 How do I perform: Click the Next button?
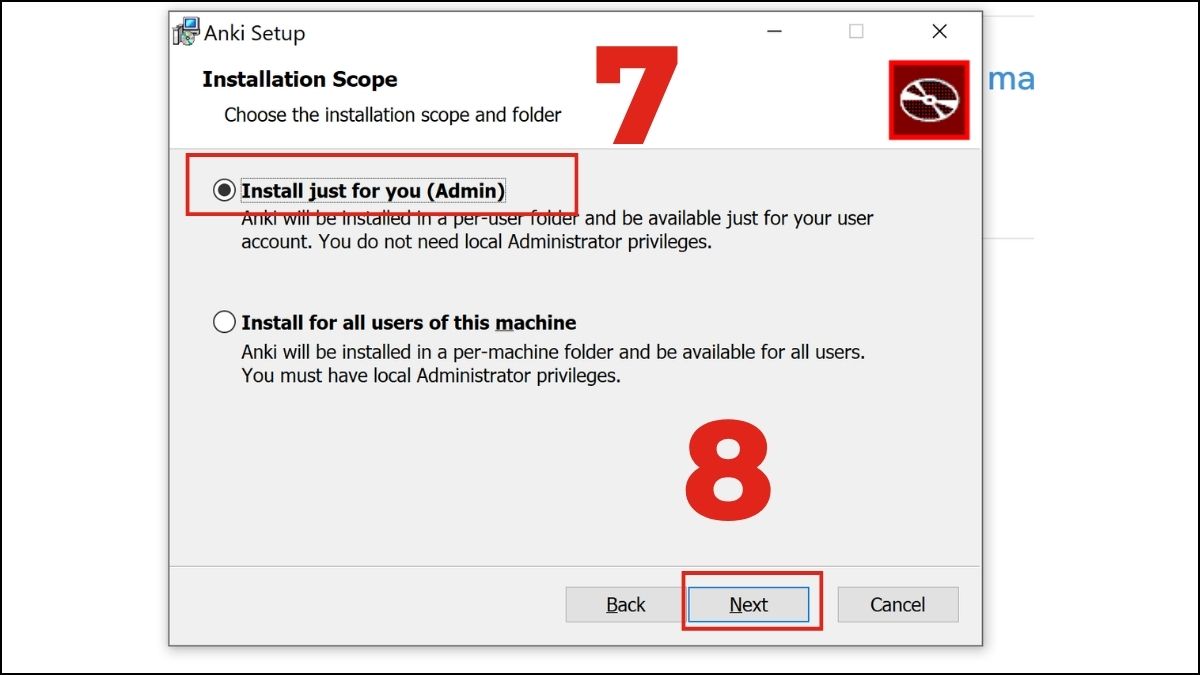point(748,604)
